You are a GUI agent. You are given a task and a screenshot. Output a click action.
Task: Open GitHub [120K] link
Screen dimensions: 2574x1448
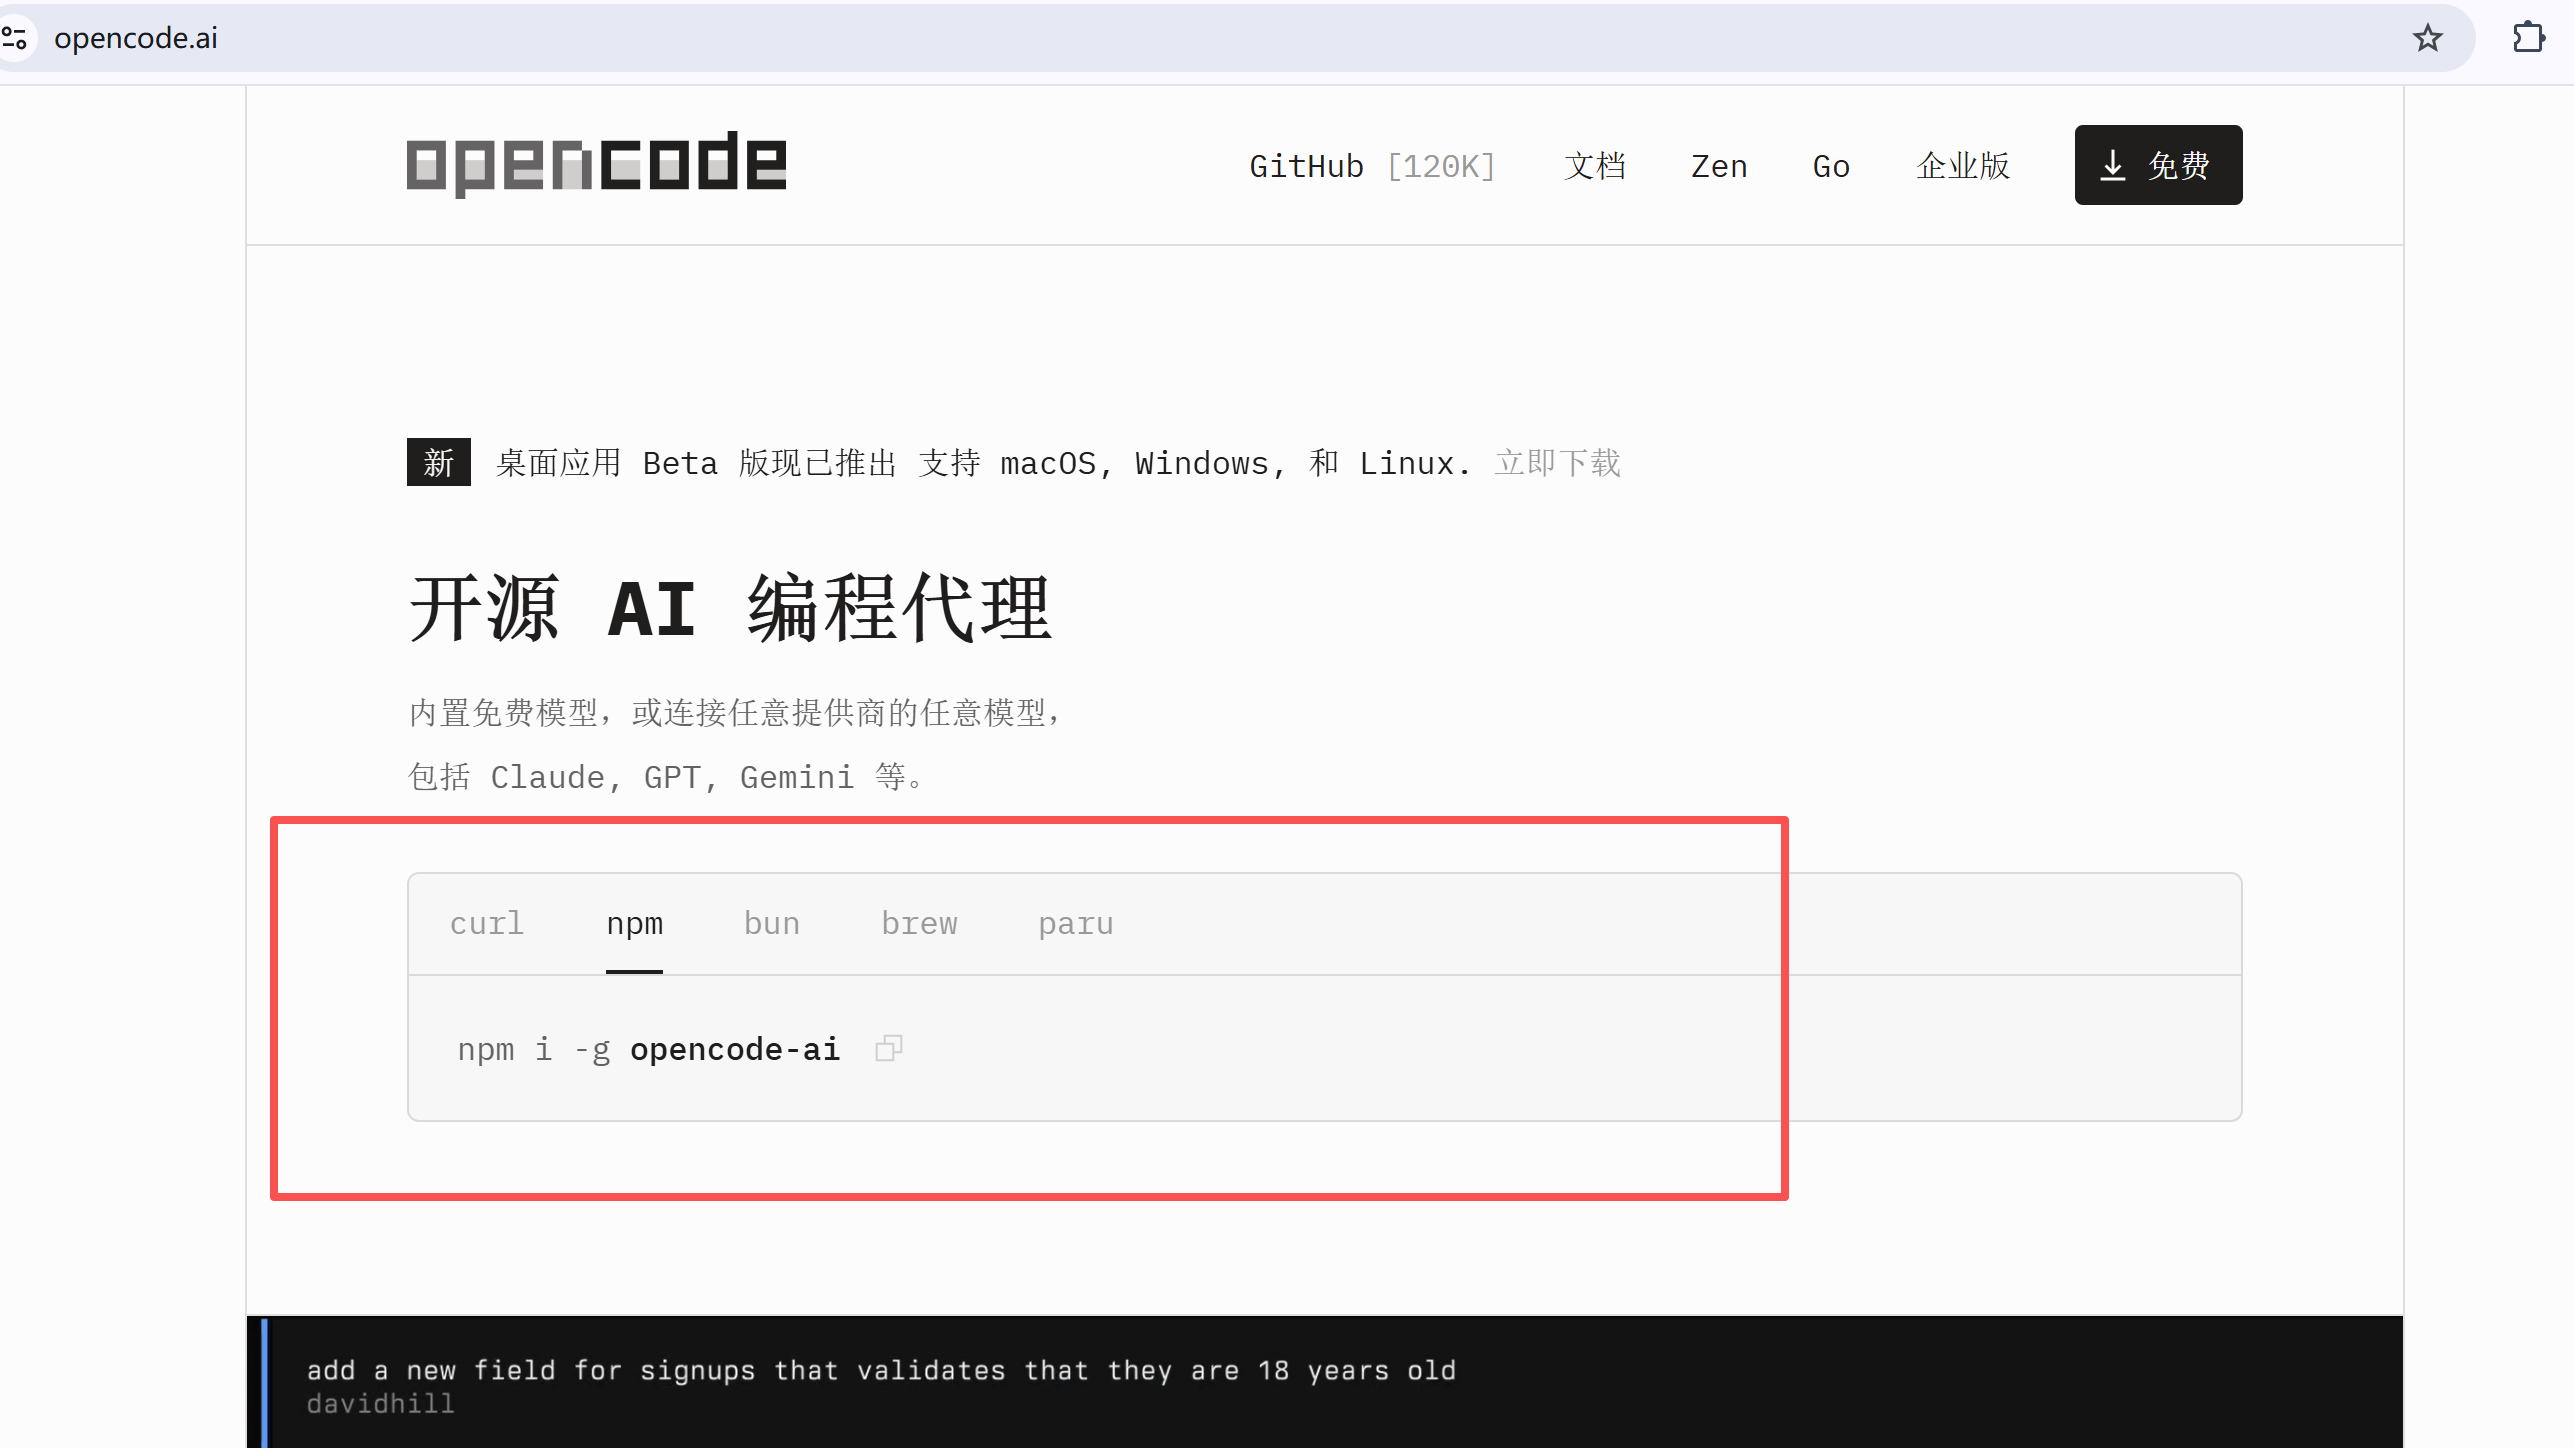(x=1371, y=166)
